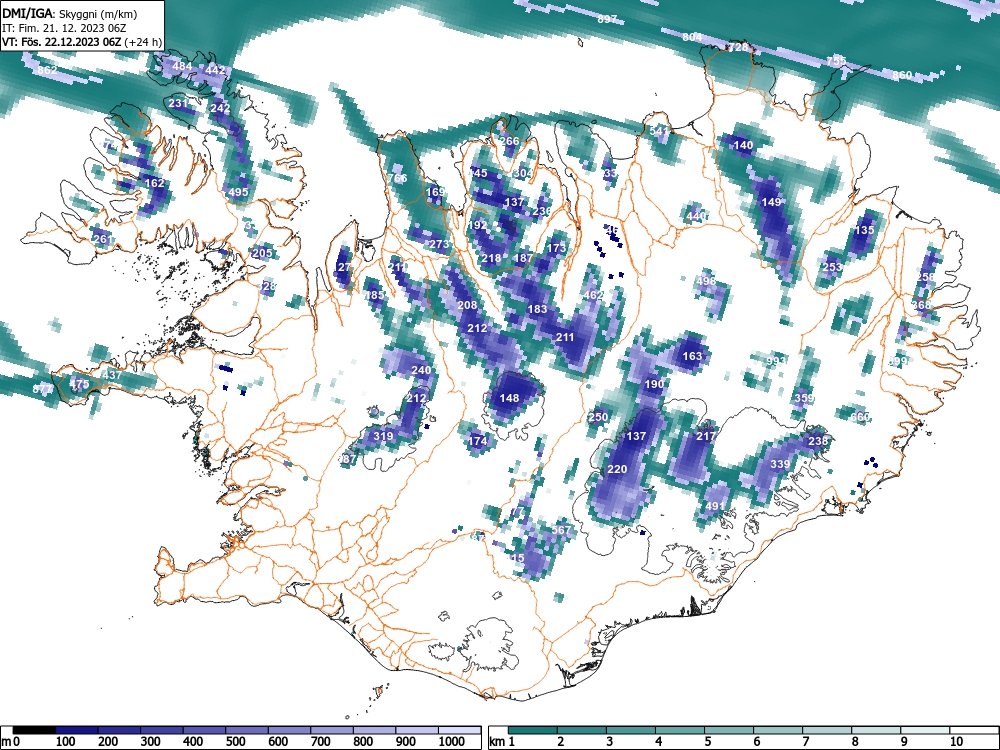Select the 140 label in northeast
The width and height of the screenshot is (1000, 750).
743,145
